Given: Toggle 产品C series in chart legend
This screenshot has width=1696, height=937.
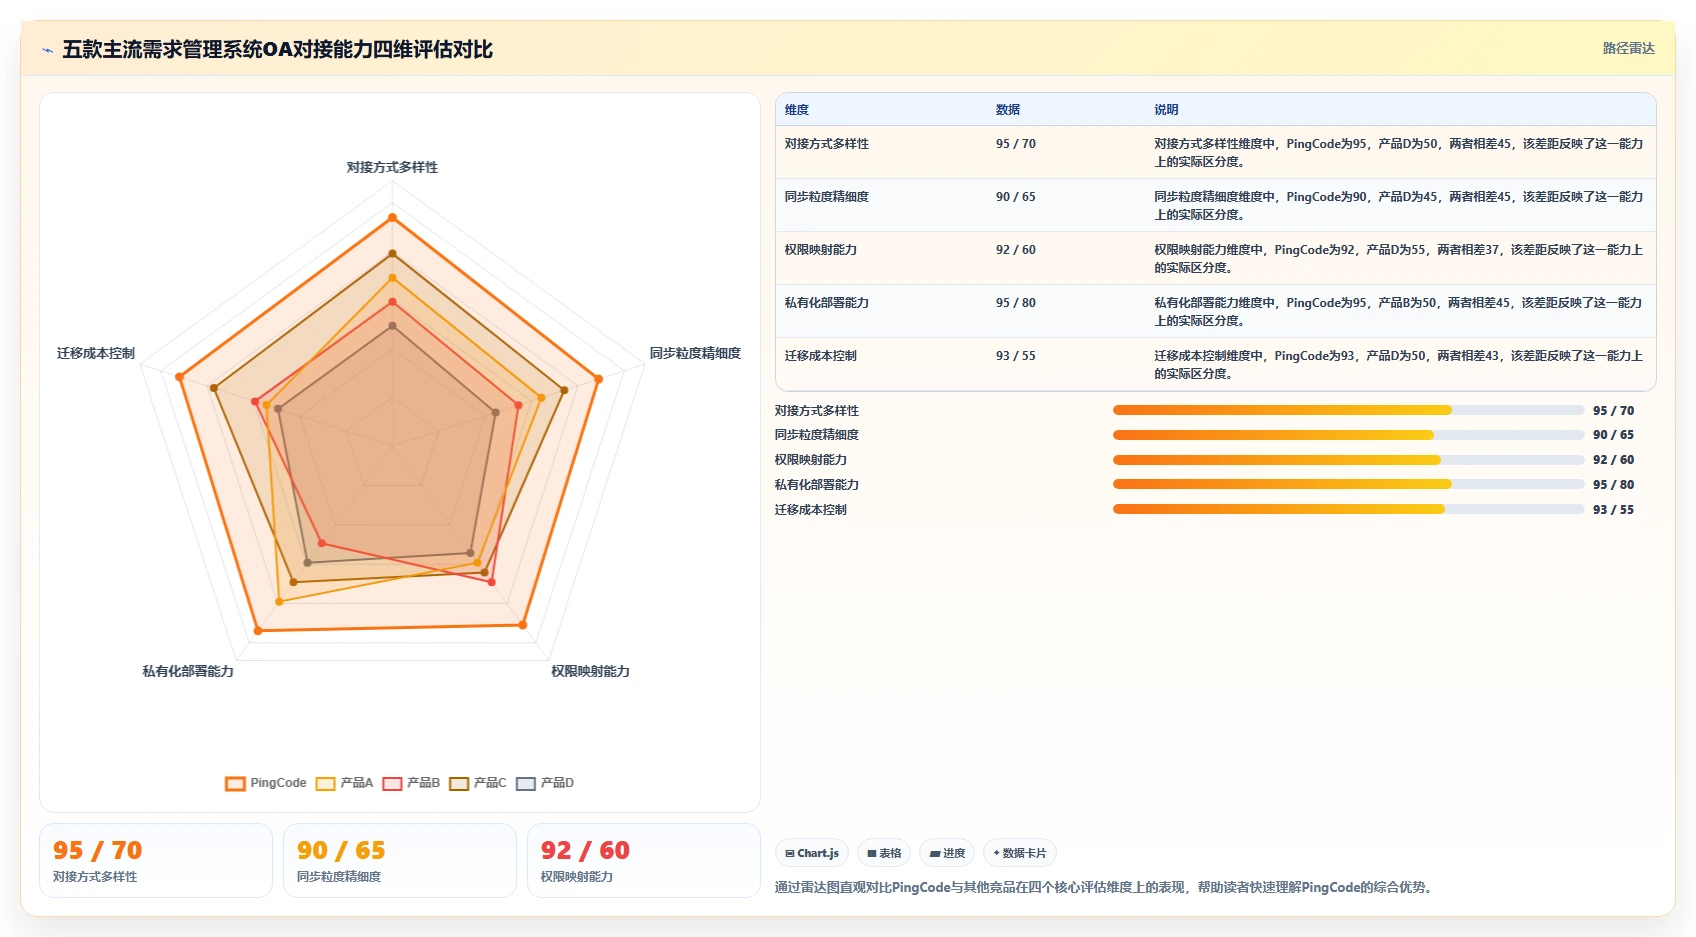Looking at the screenshot, I should click(x=478, y=783).
